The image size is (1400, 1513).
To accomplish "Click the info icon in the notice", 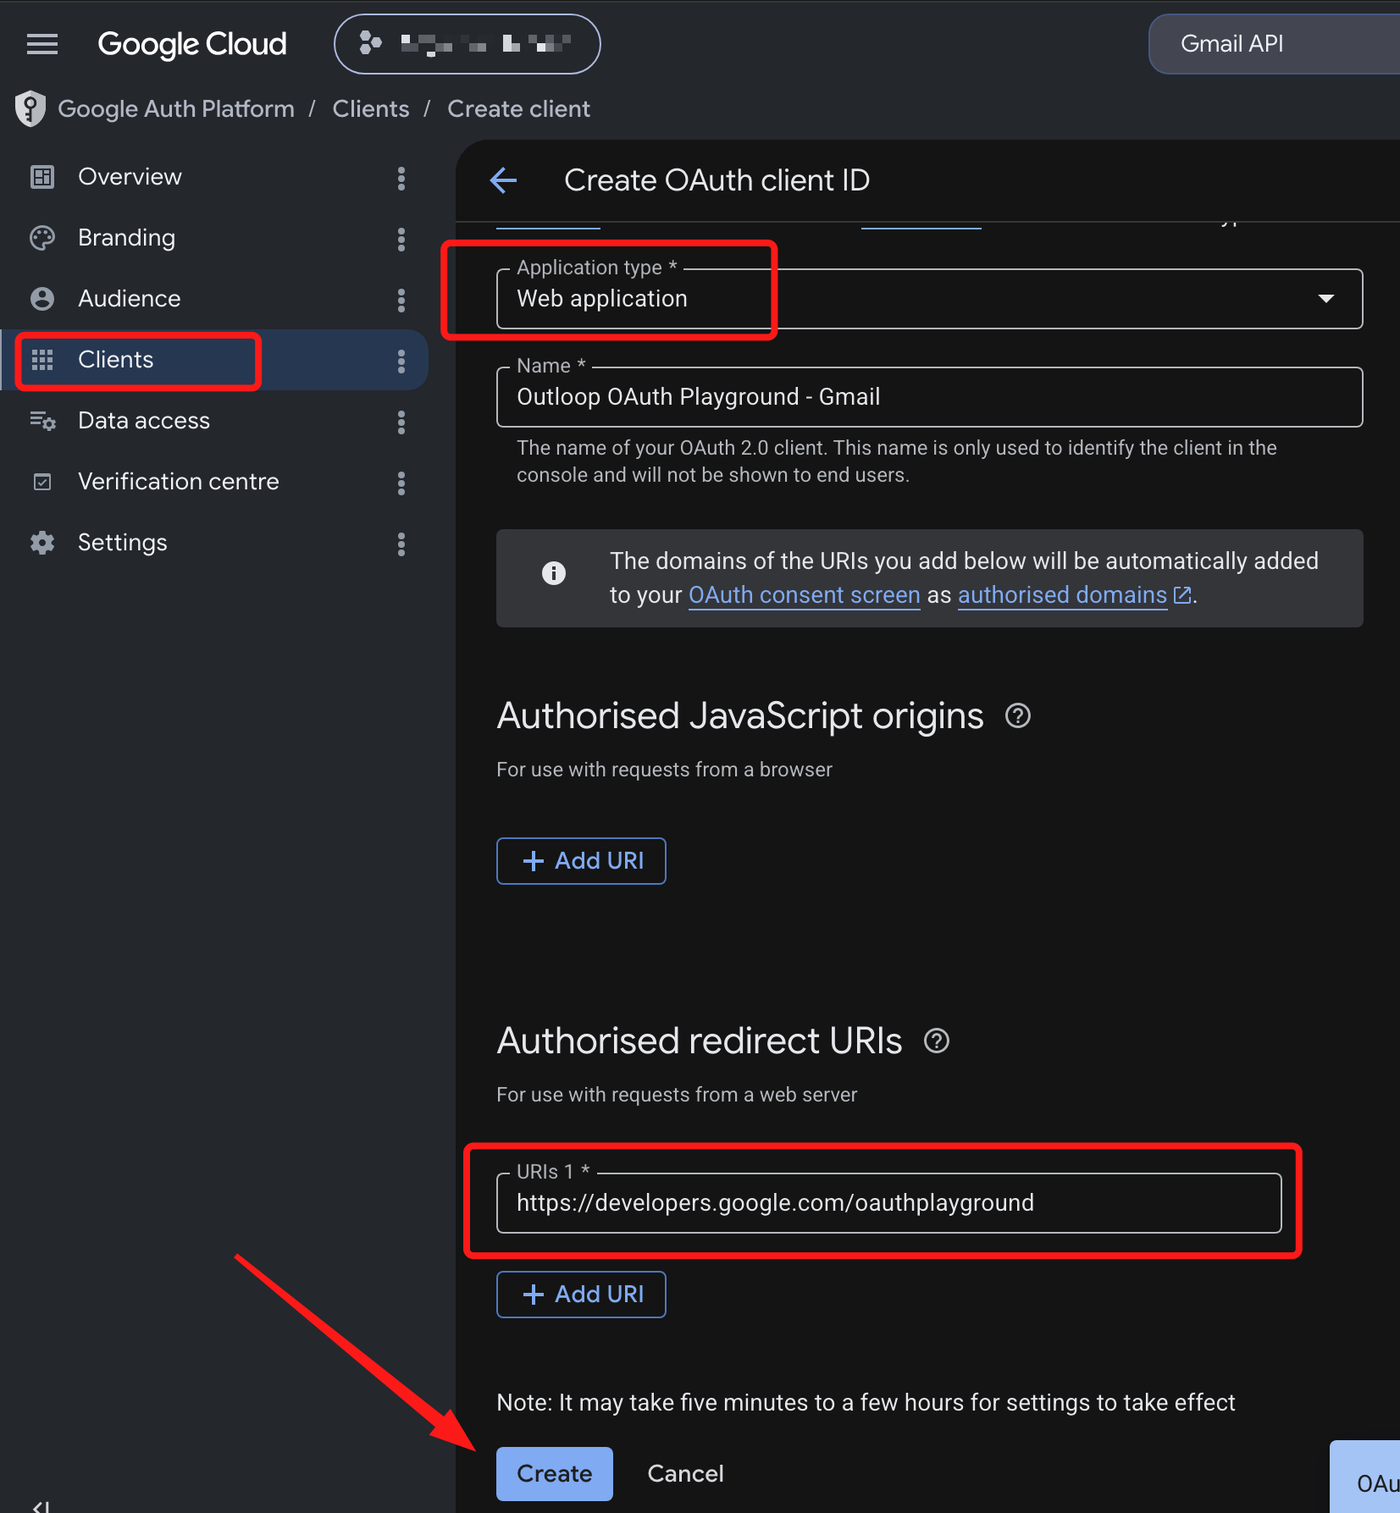I will click(x=553, y=573).
